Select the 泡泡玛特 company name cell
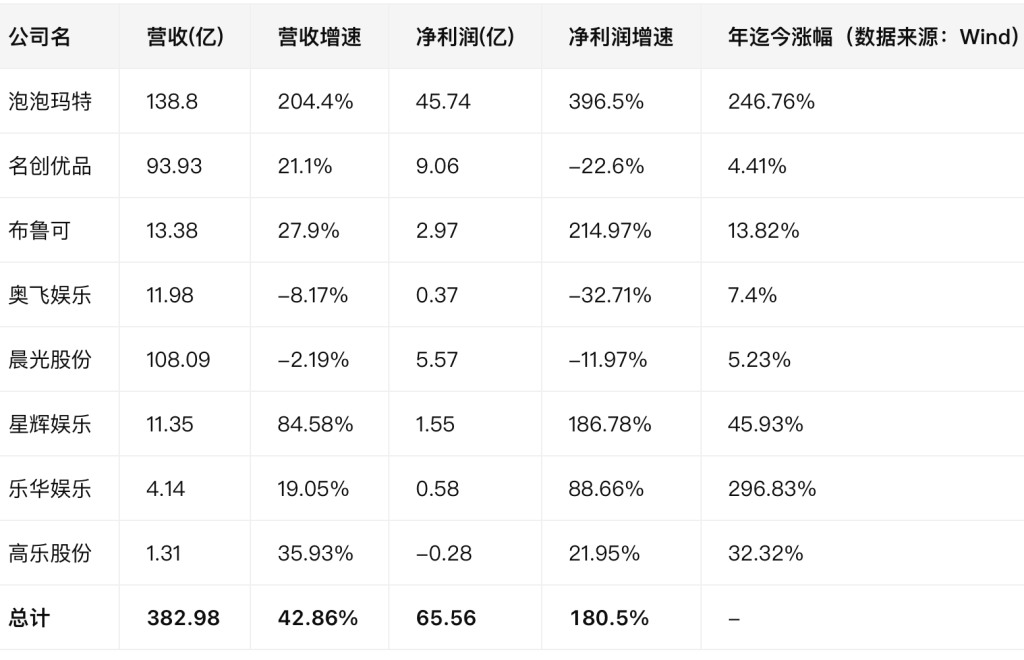 (x=50, y=101)
